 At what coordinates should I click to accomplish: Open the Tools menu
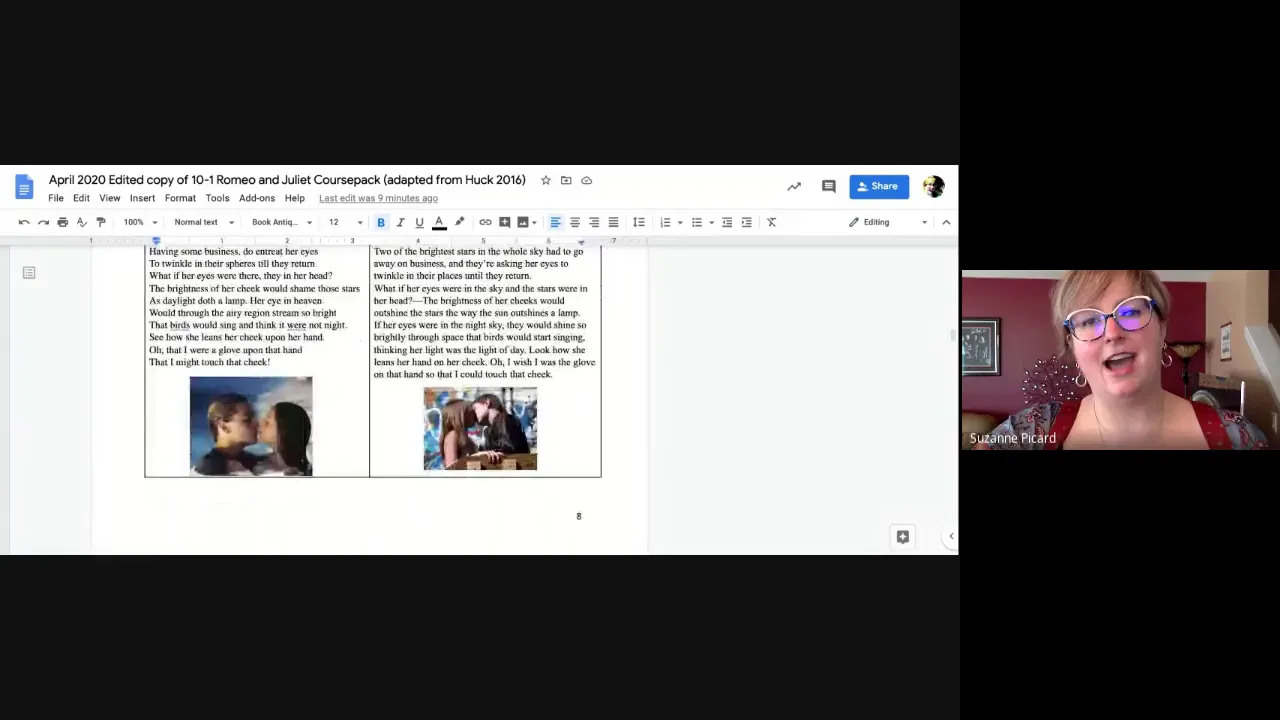point(217,198)
